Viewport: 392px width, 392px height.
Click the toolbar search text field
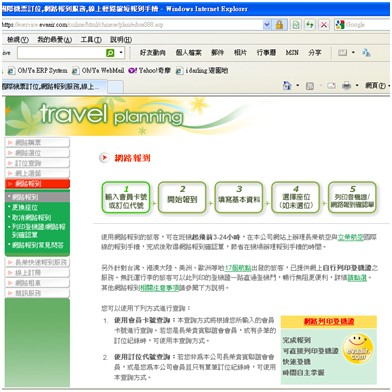(x=61, y=53)
